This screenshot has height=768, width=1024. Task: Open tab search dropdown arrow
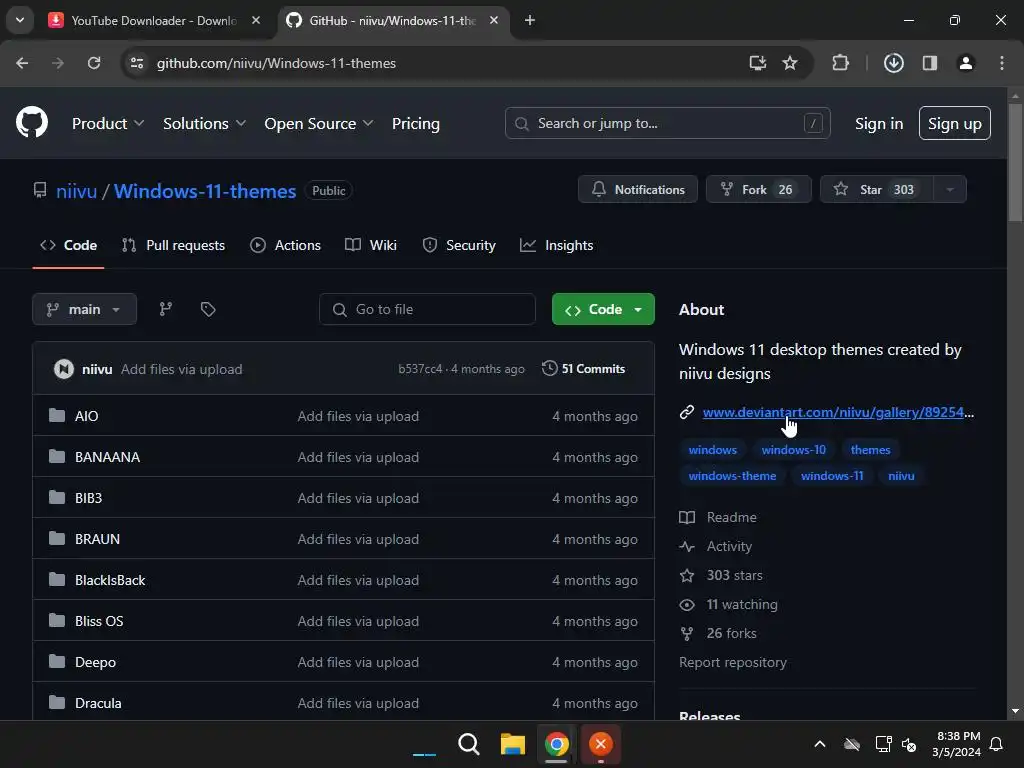(20, 20)
